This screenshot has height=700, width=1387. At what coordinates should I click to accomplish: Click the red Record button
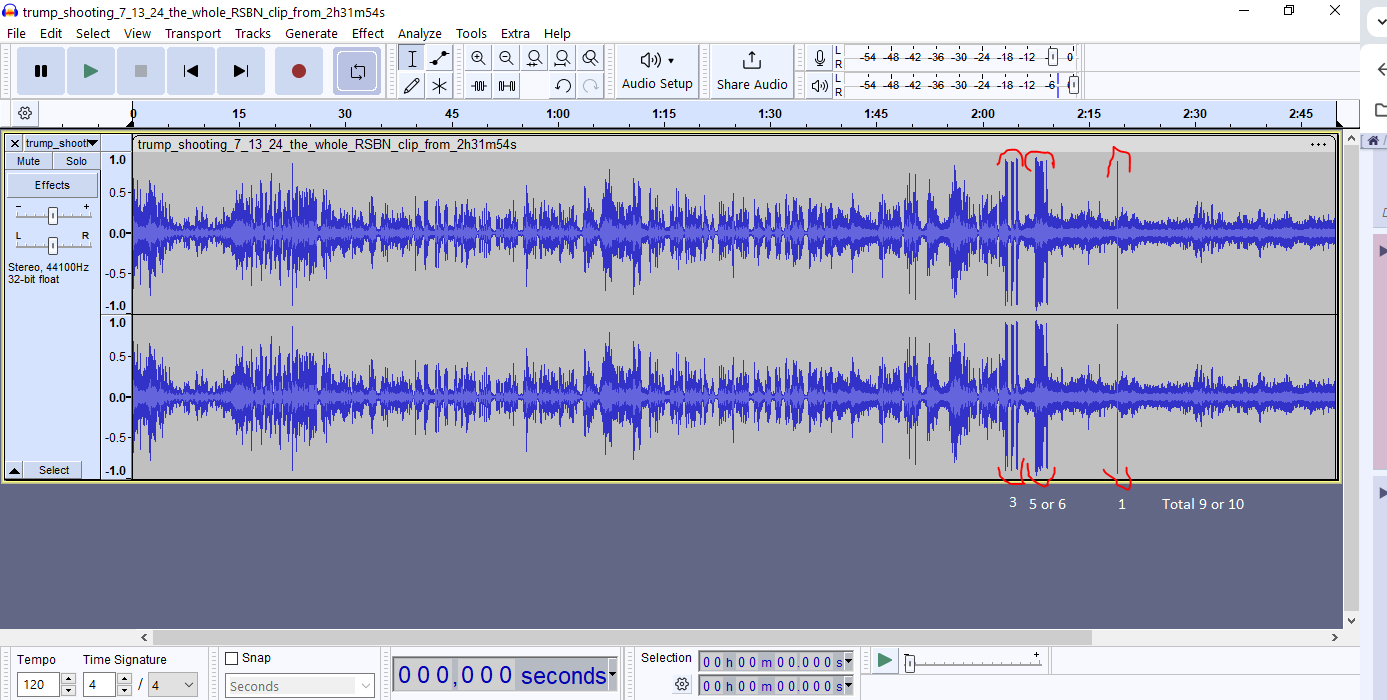tap(298, 71)
